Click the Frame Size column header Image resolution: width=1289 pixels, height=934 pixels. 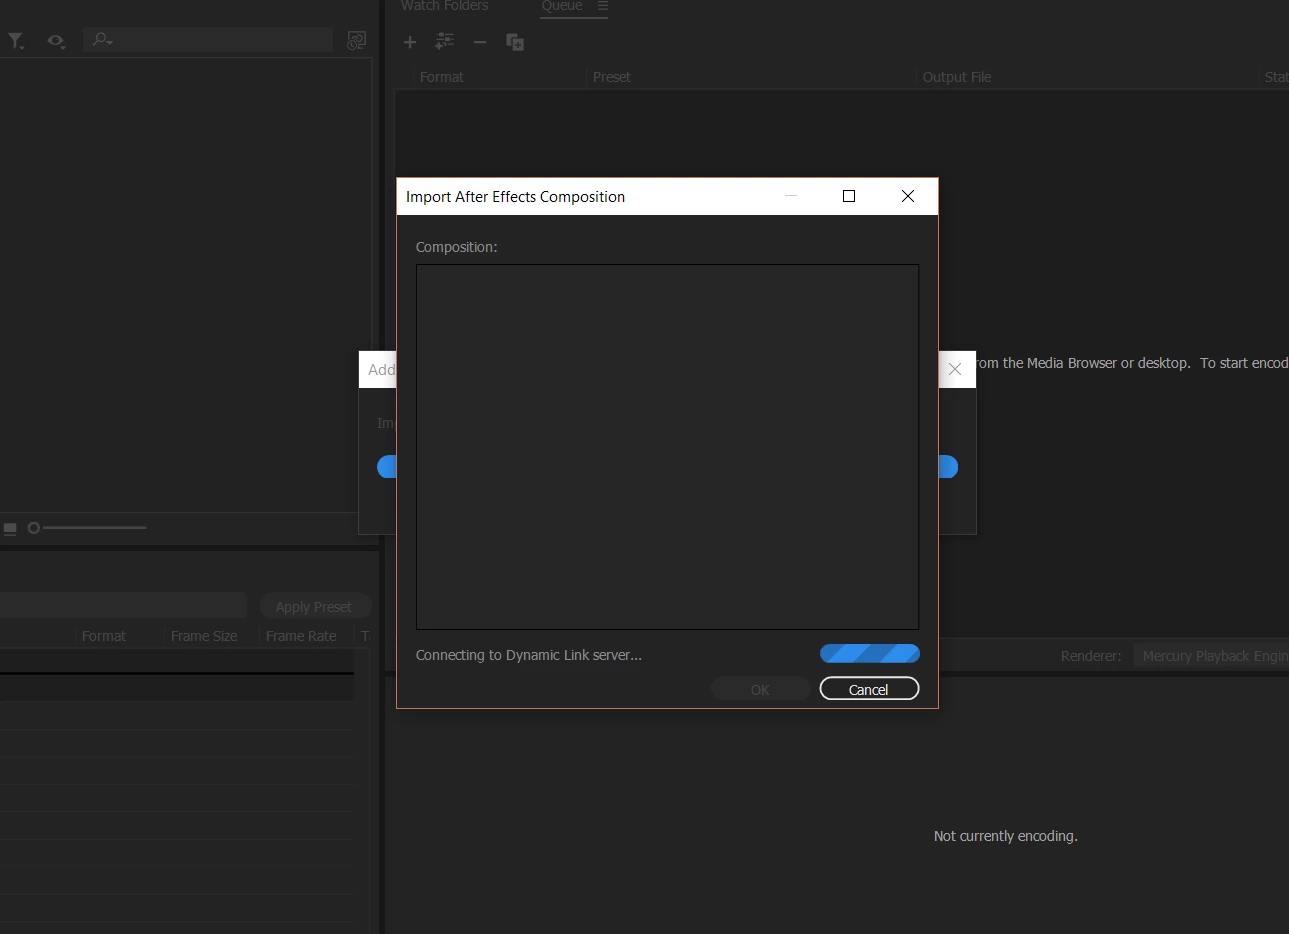[204, 636]
